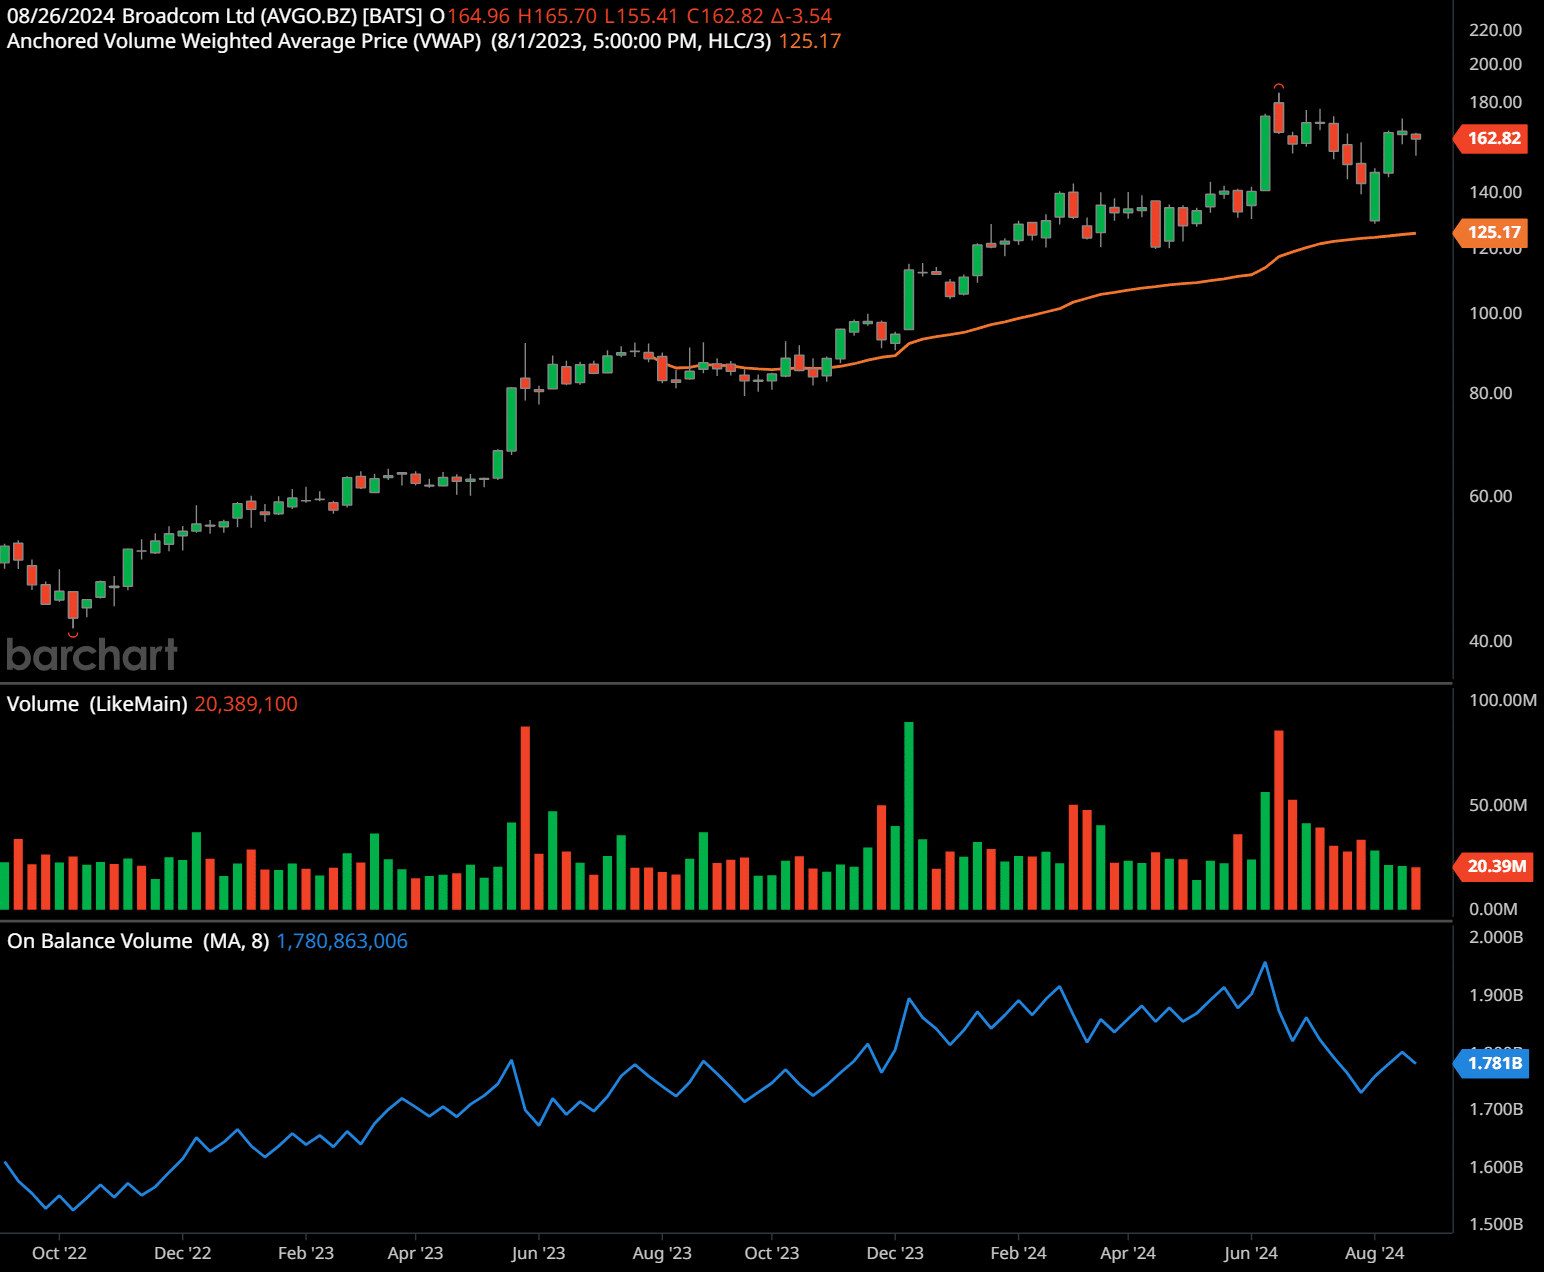Click the Apr '23 date label
Screen dimensions: 1544x1272
(x=415, y=1253)
